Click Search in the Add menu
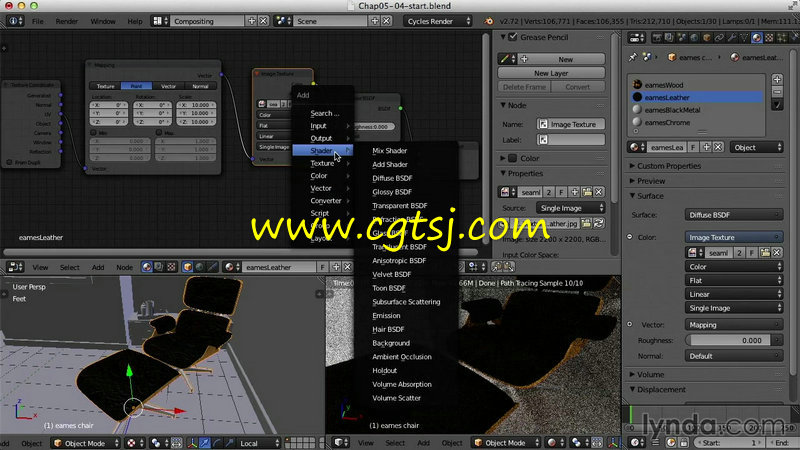The image size is (800, 450). point(322,113)
